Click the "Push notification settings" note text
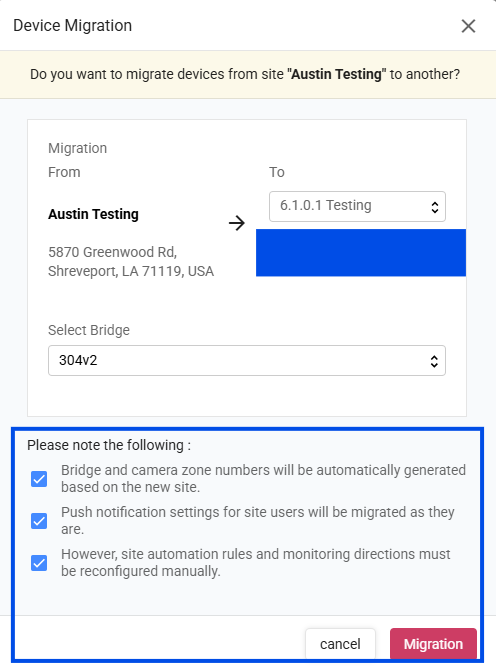This screenshot has width=496, height=670. coord(258,520)
